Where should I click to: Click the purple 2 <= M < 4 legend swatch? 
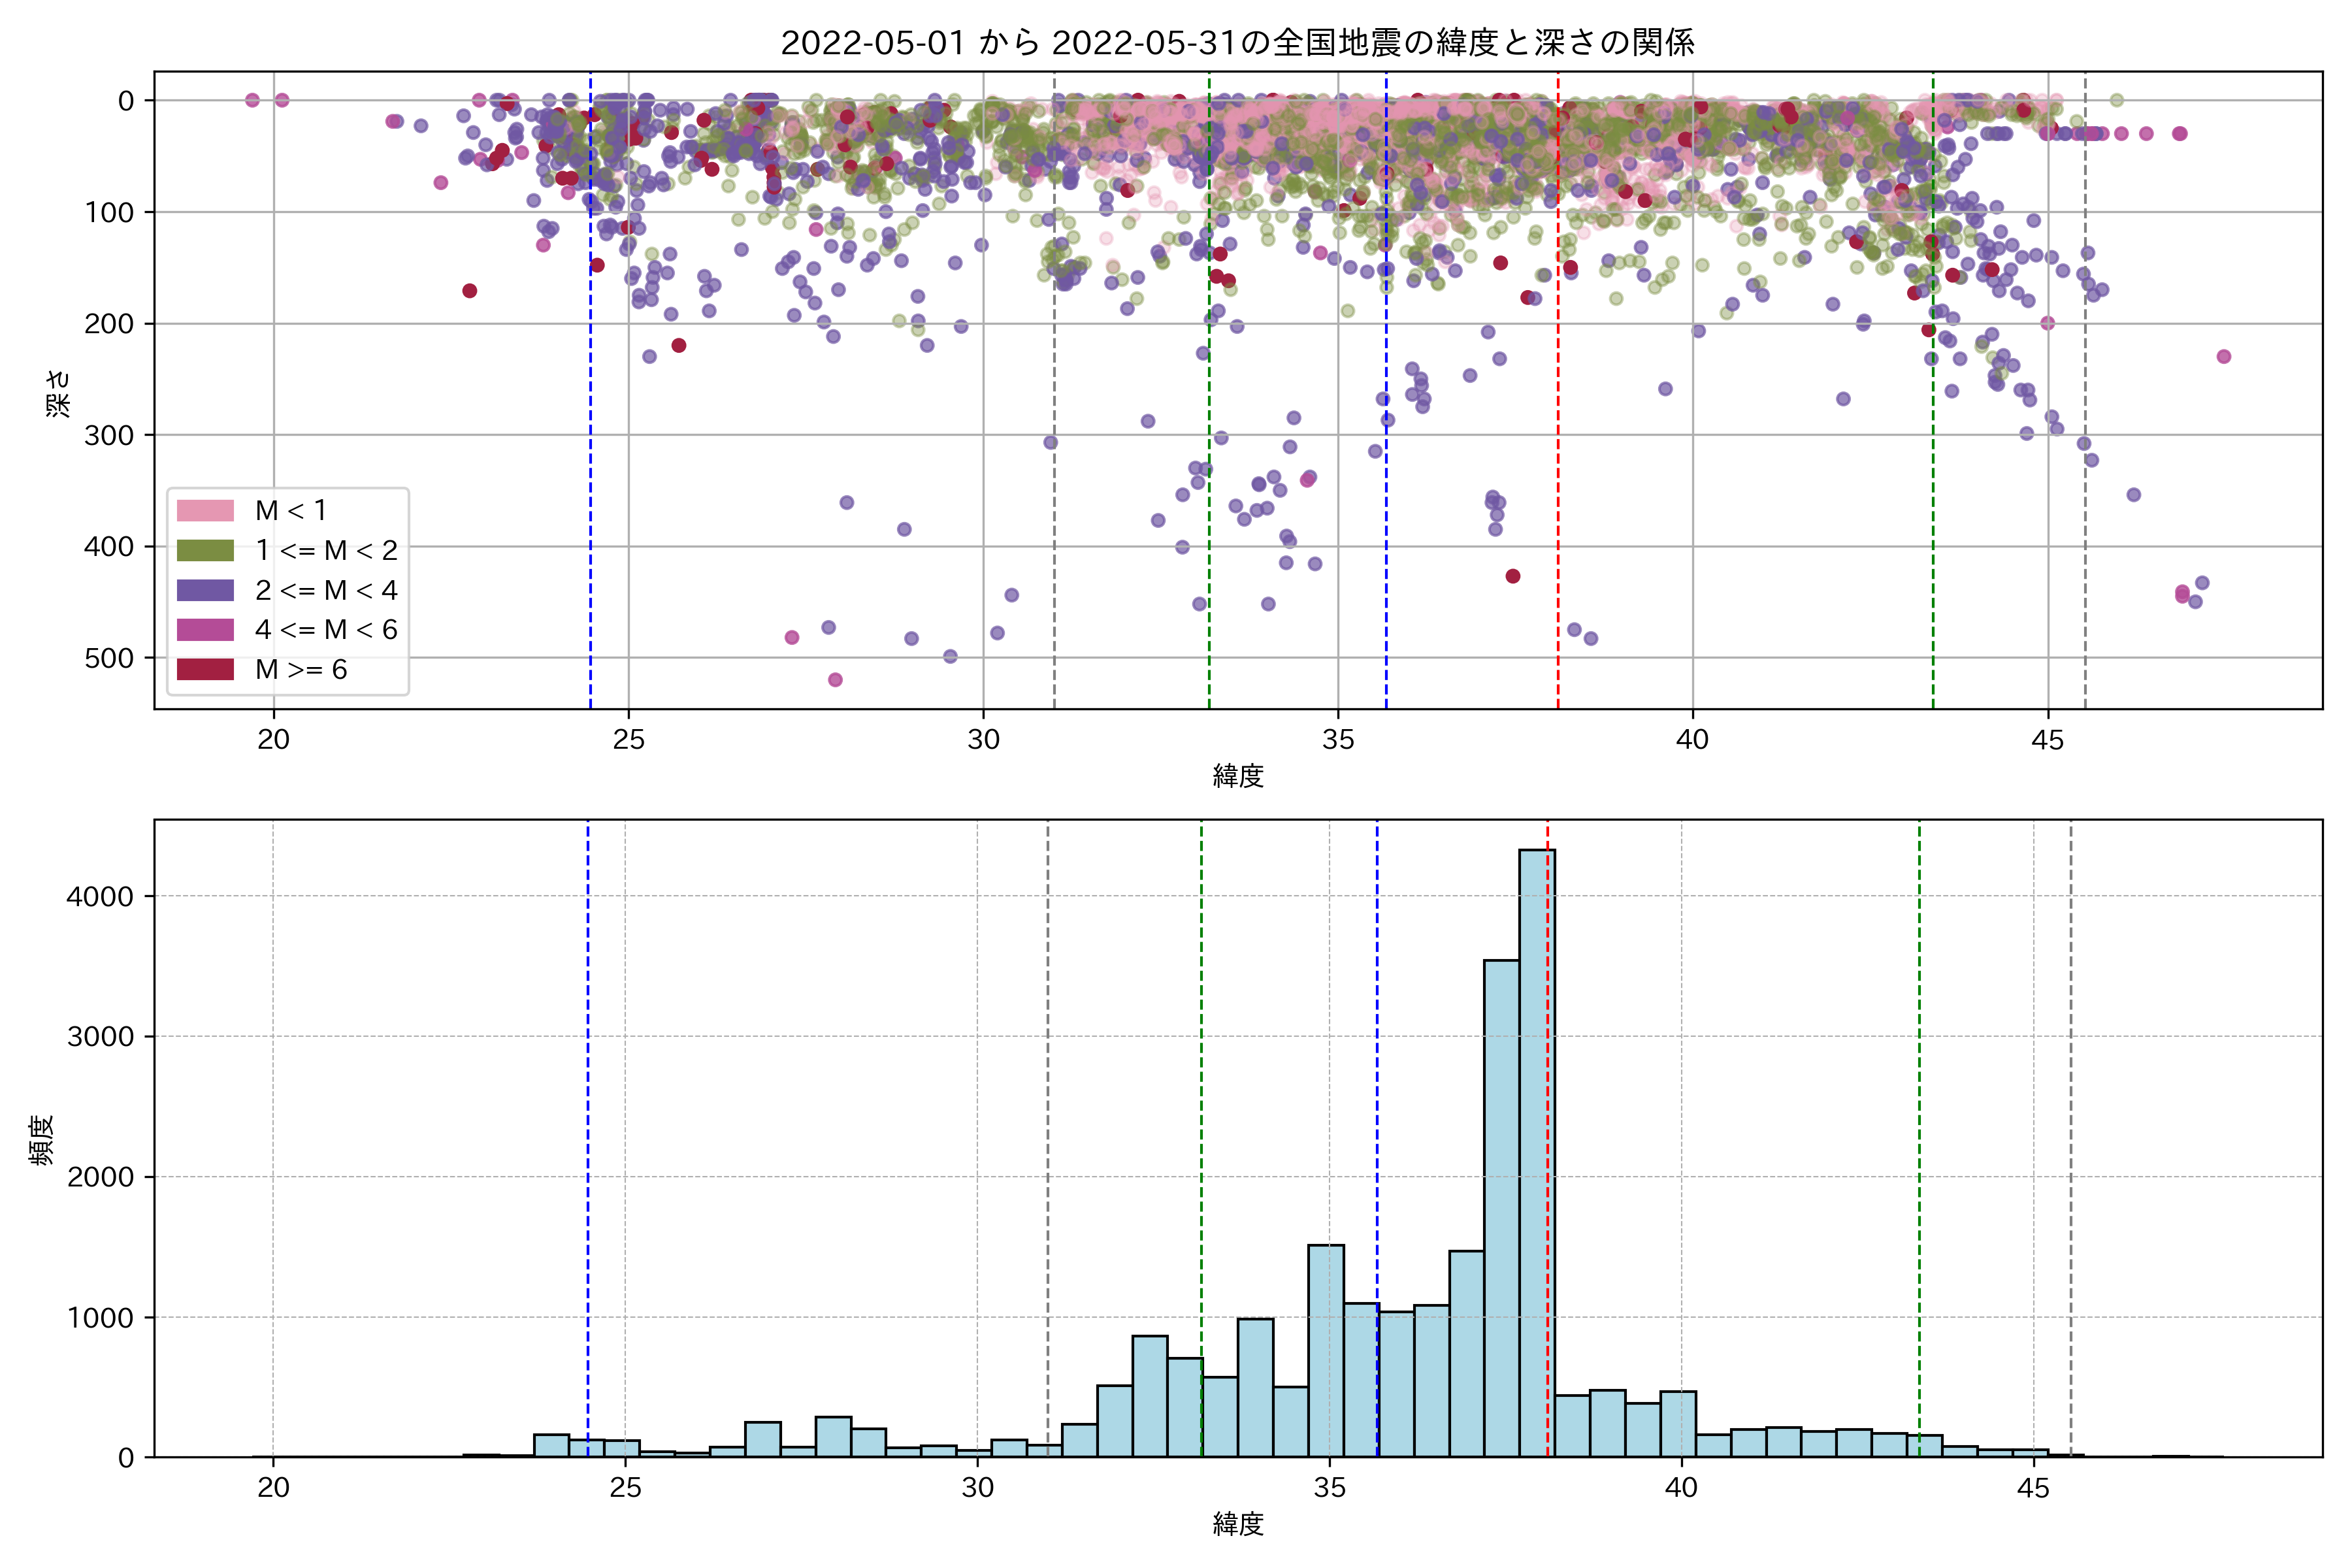point(205,591)
